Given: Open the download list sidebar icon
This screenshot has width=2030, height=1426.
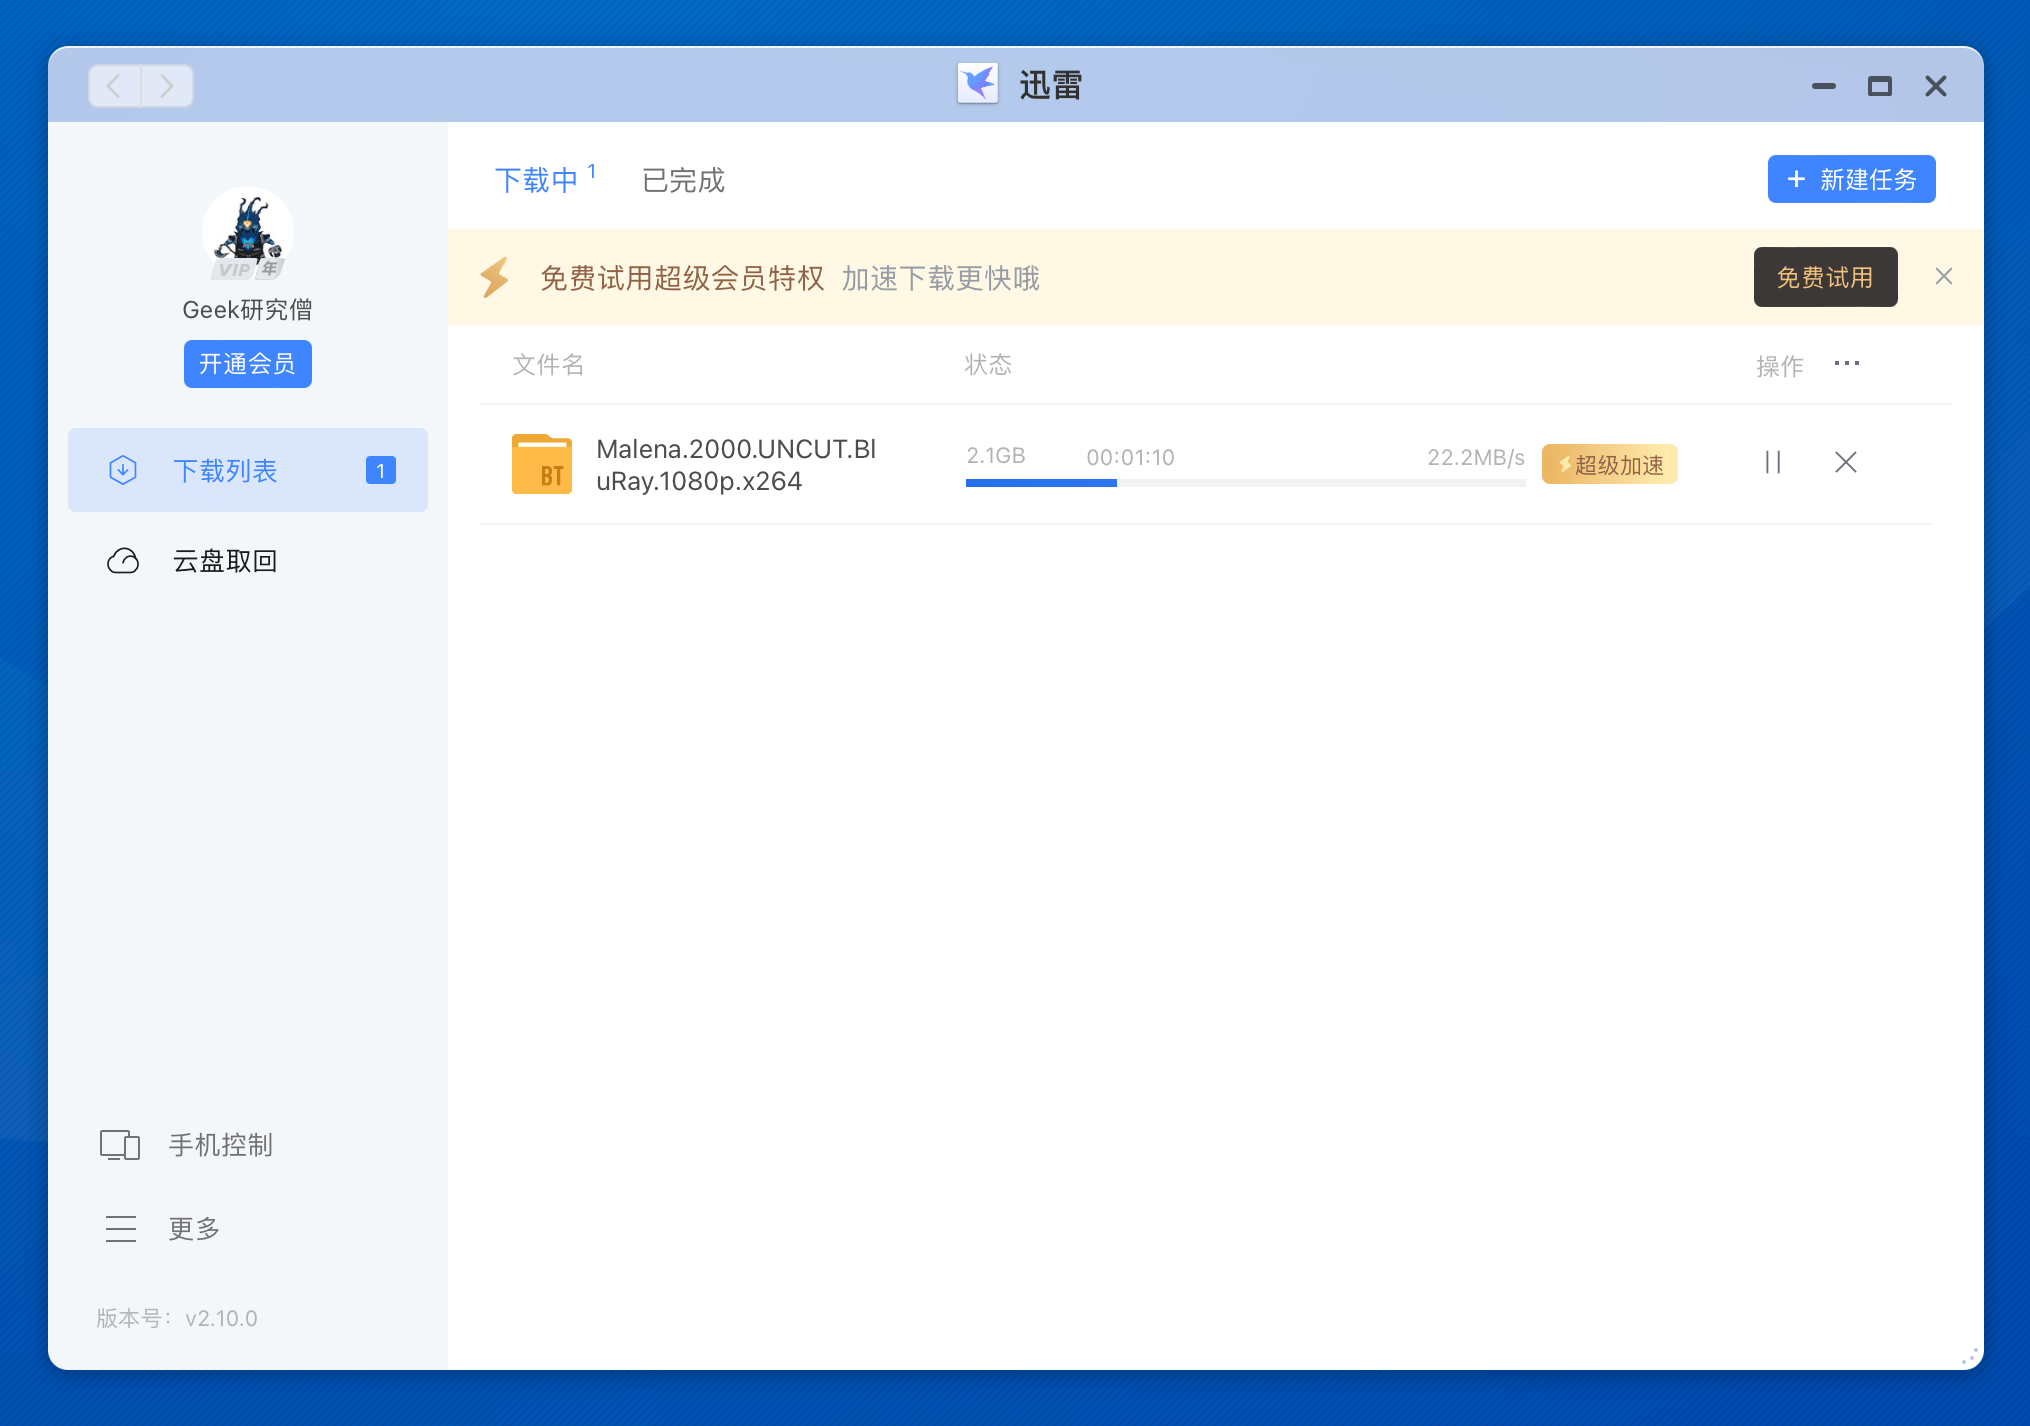Looking at the screenshot, I should (123, 470).
